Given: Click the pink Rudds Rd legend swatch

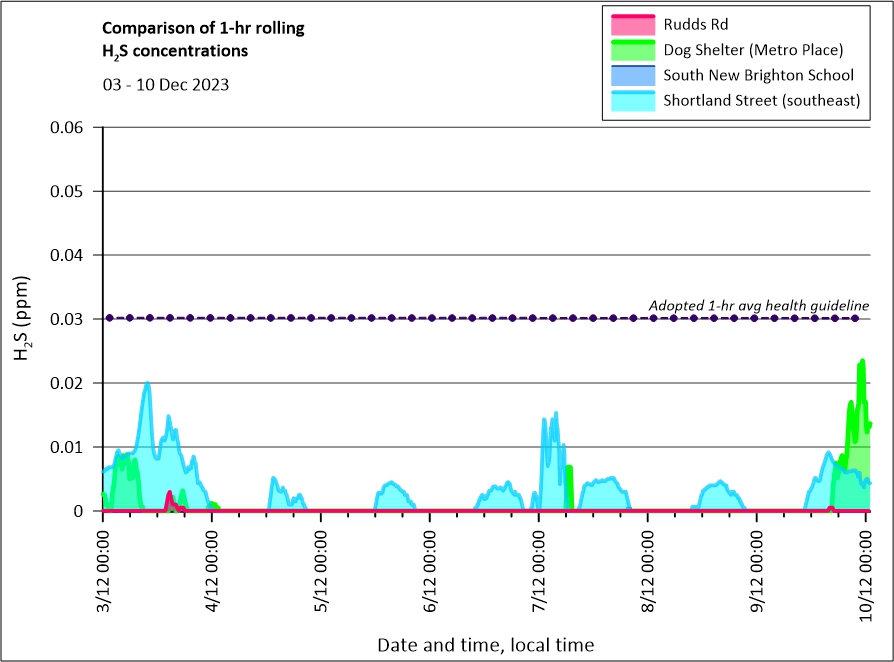Looking at the screenshot, I should [630, 23].
